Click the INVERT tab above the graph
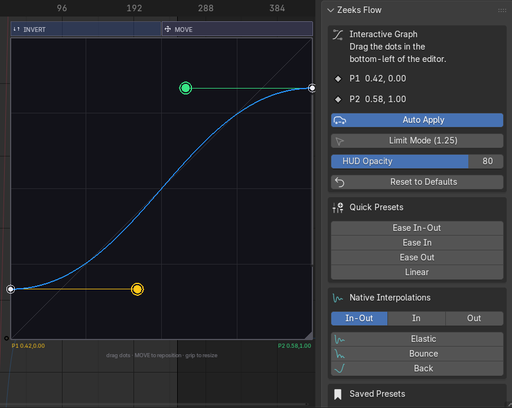Image resolution: width=512 pixels, height=408 pixels. 86,29
